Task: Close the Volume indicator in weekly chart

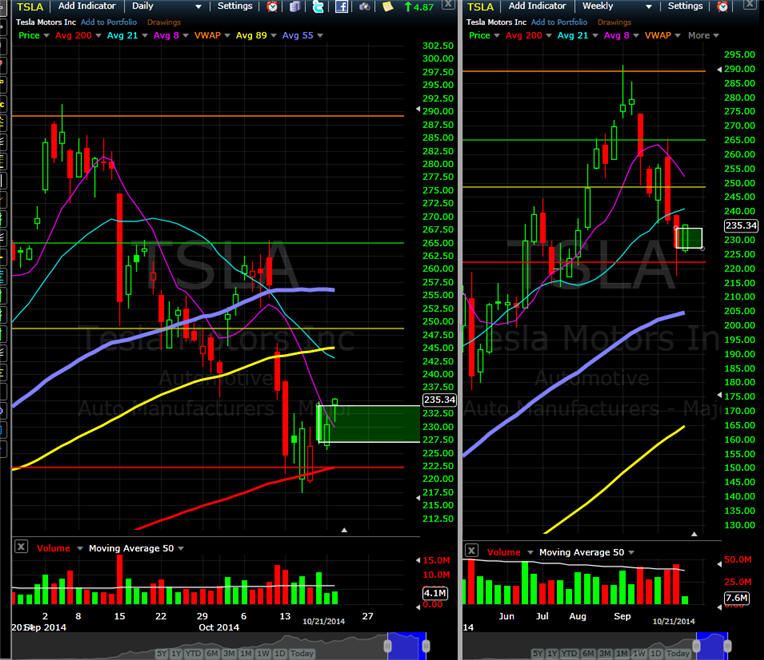Action: [x=471, y=551]
